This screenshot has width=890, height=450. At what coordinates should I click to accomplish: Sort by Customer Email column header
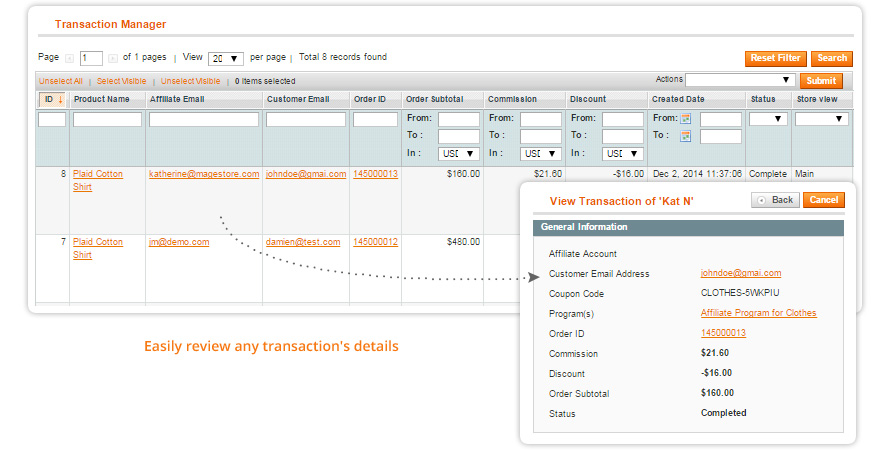[x=298, y=99]
